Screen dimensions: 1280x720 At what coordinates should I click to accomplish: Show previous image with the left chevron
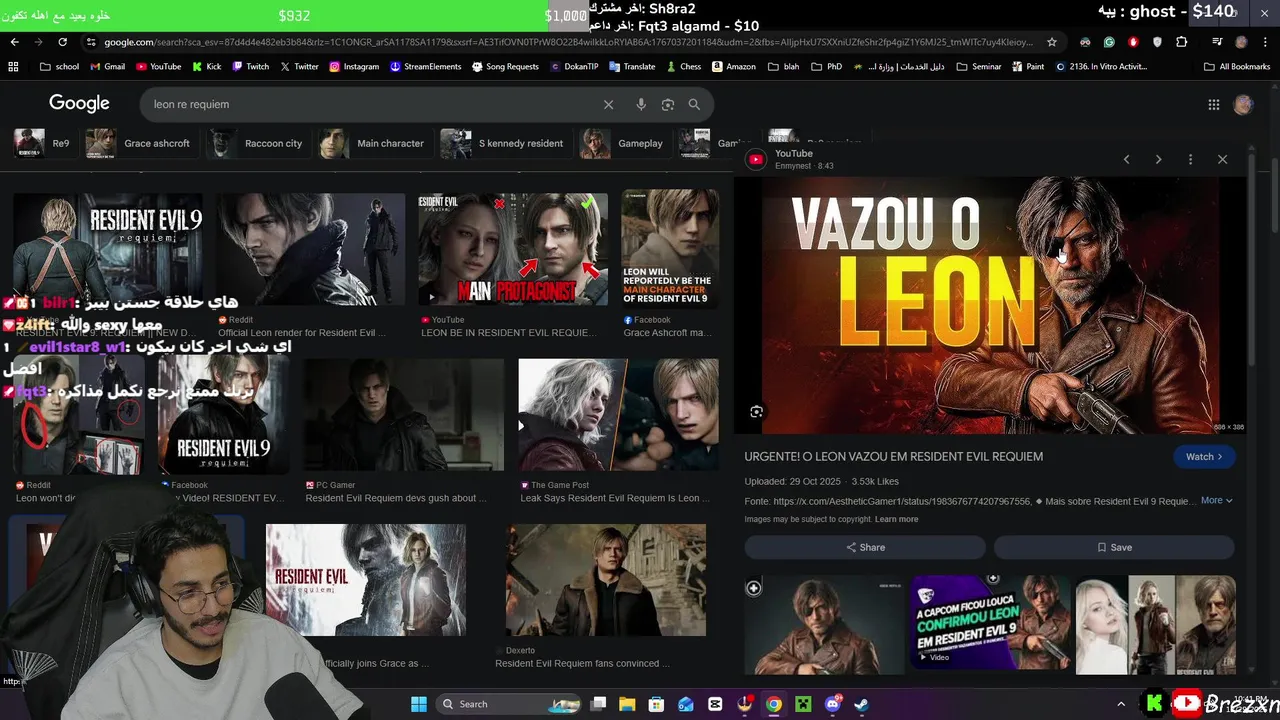(x=1126, y=159)
